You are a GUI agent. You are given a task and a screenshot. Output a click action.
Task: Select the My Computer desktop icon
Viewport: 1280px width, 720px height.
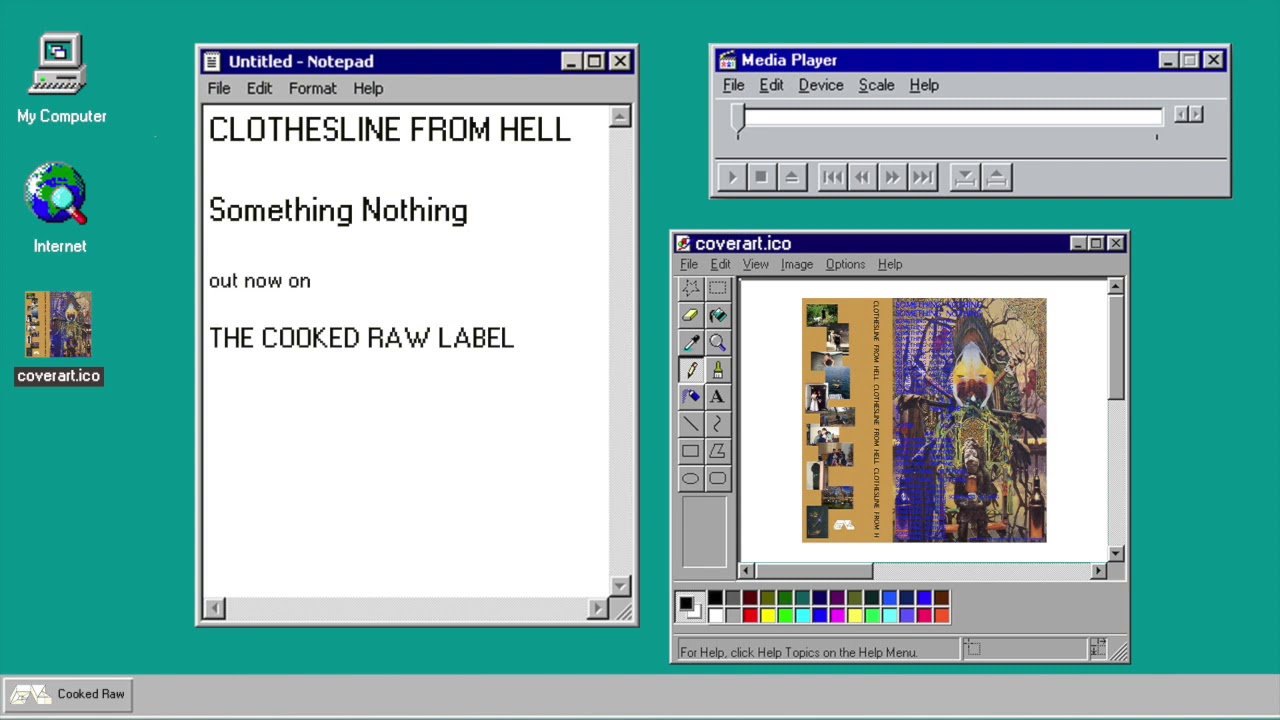(x=61, y=79)
